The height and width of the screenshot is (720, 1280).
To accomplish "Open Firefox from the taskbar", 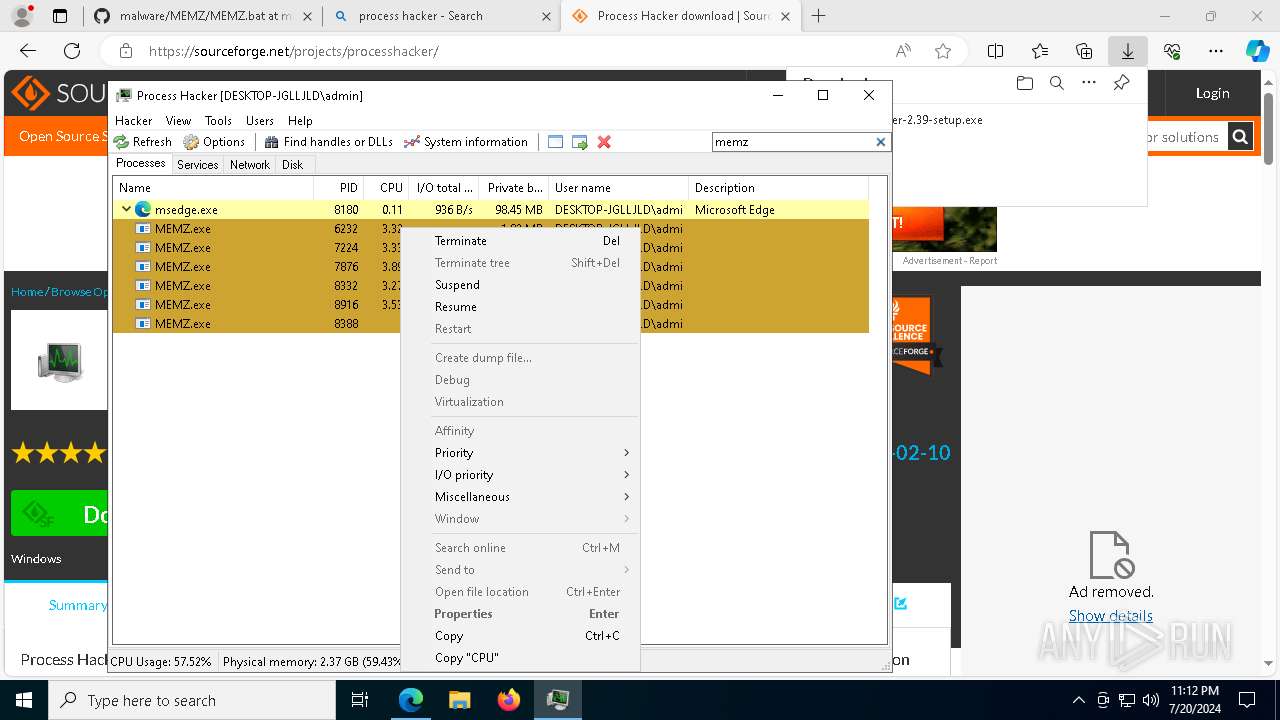I will click(509, 700).
